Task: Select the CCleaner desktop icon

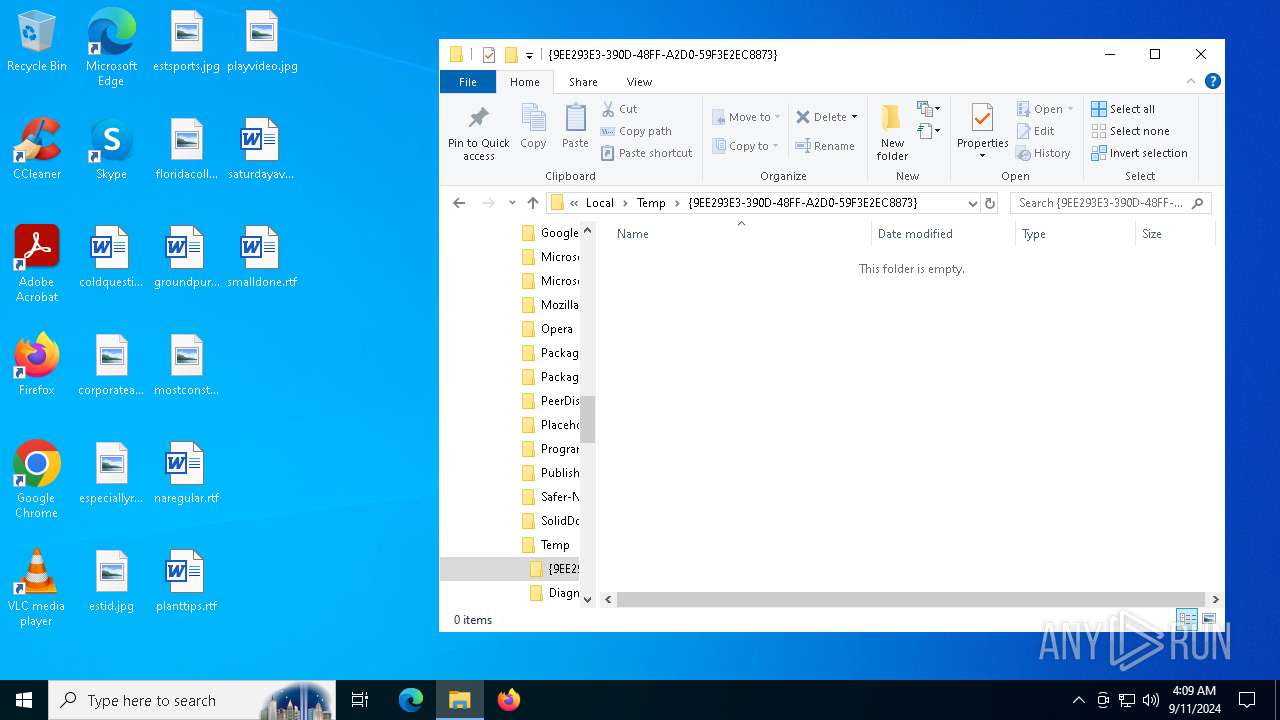Action: 36,149
